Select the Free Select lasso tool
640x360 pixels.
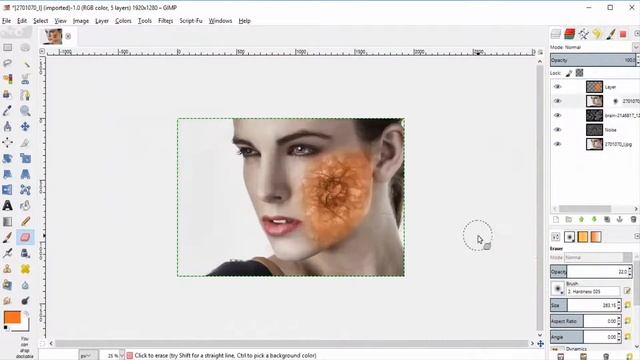coord(7,63)
